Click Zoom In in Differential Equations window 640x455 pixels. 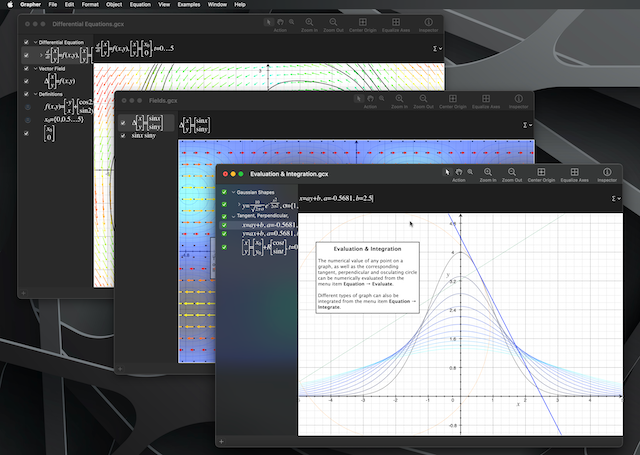(309, 24)
